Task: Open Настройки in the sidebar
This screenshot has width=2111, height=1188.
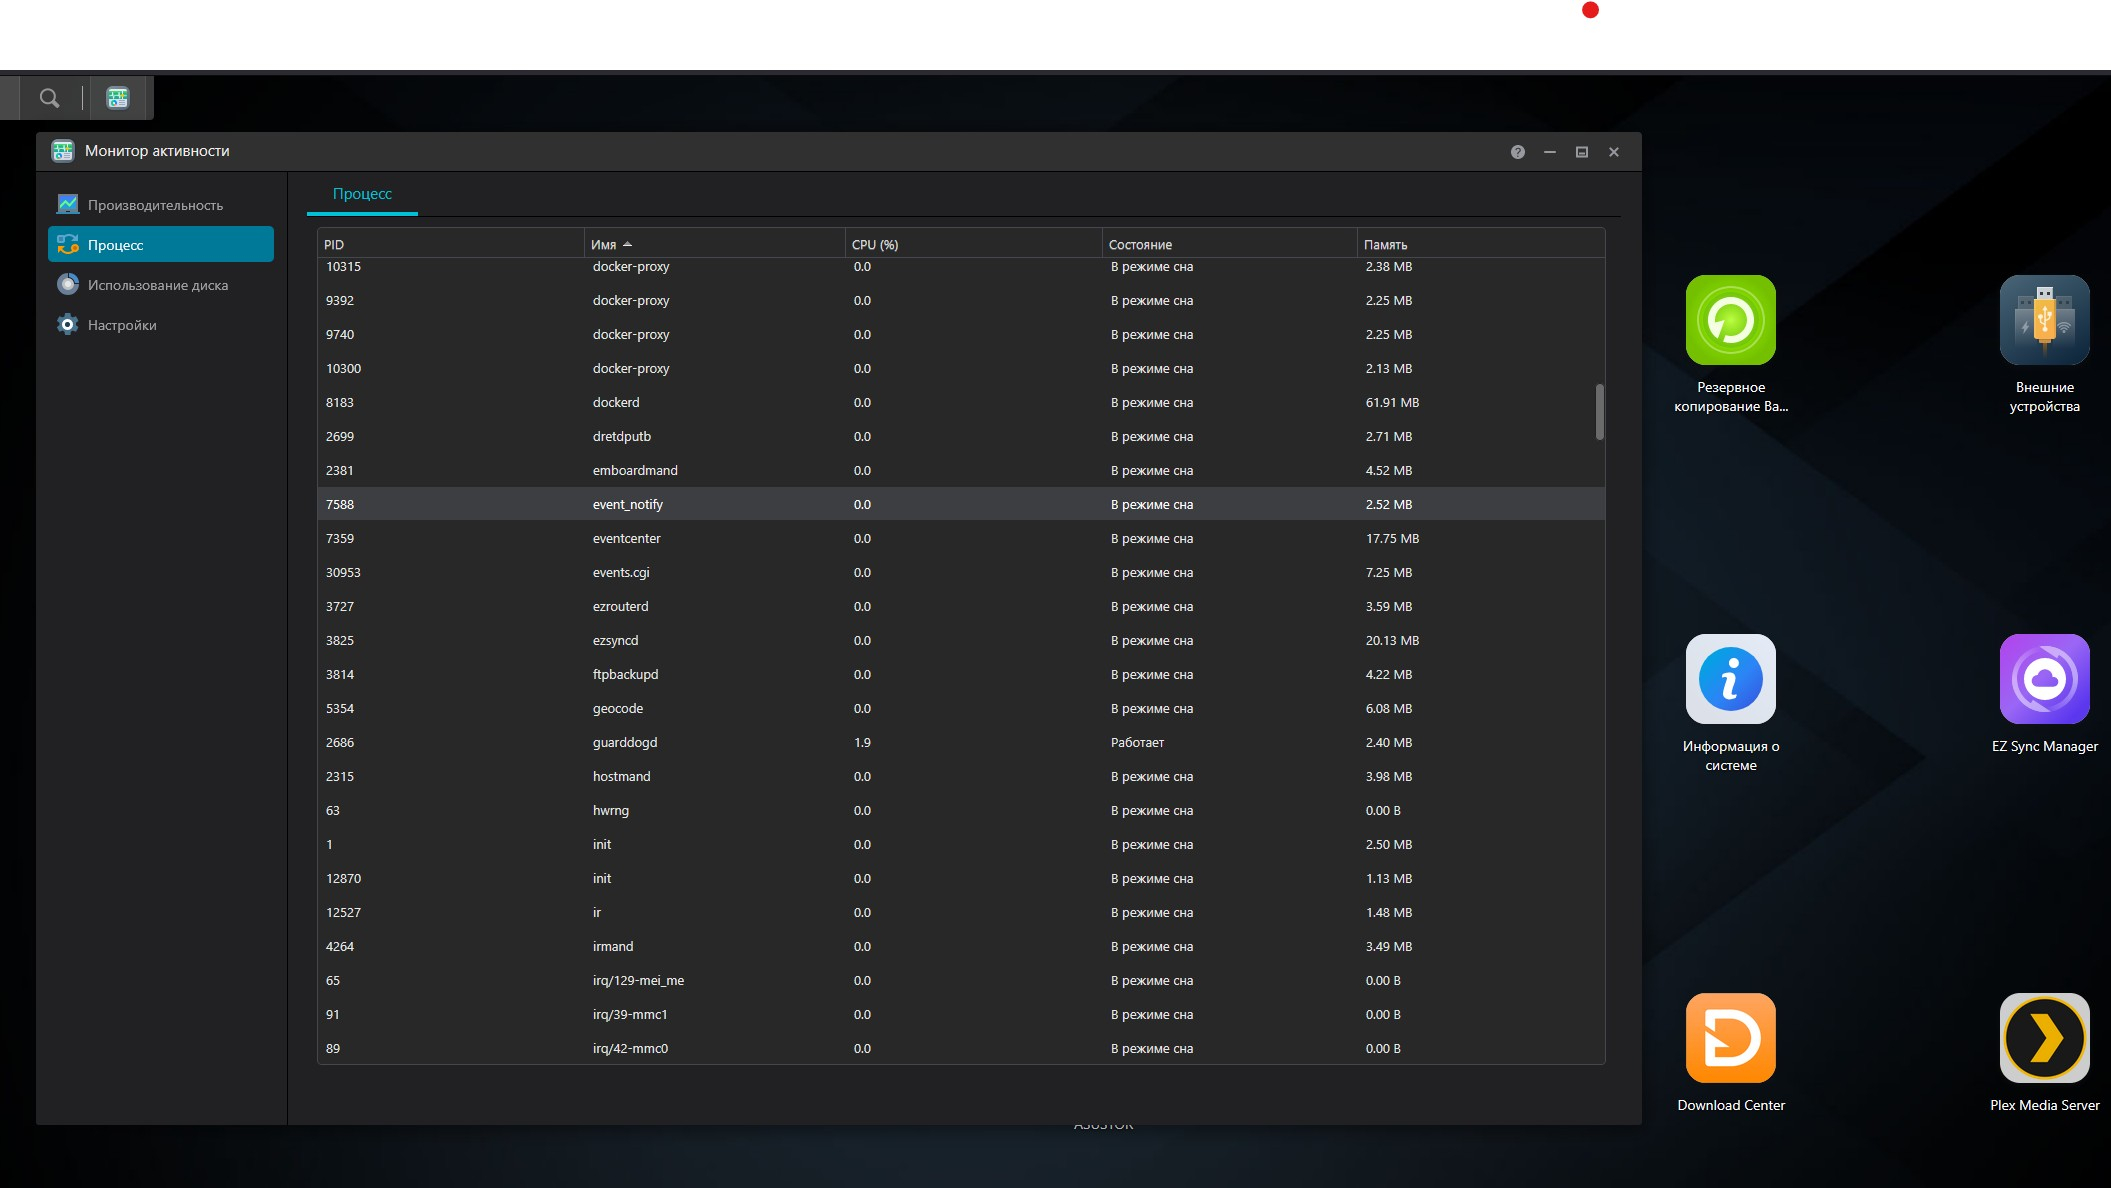Action: pyautogui.click(x=121, y=325)
